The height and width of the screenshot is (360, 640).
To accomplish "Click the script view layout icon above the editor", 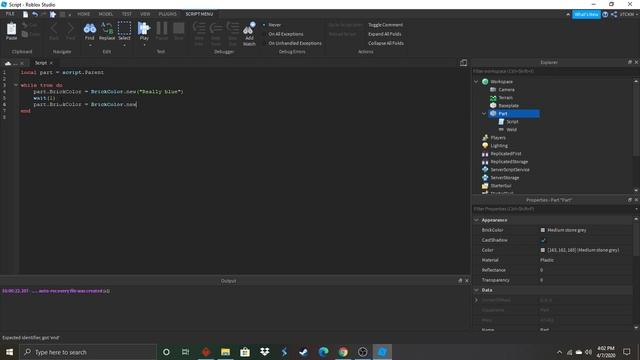I will click(x=463, y=62).
